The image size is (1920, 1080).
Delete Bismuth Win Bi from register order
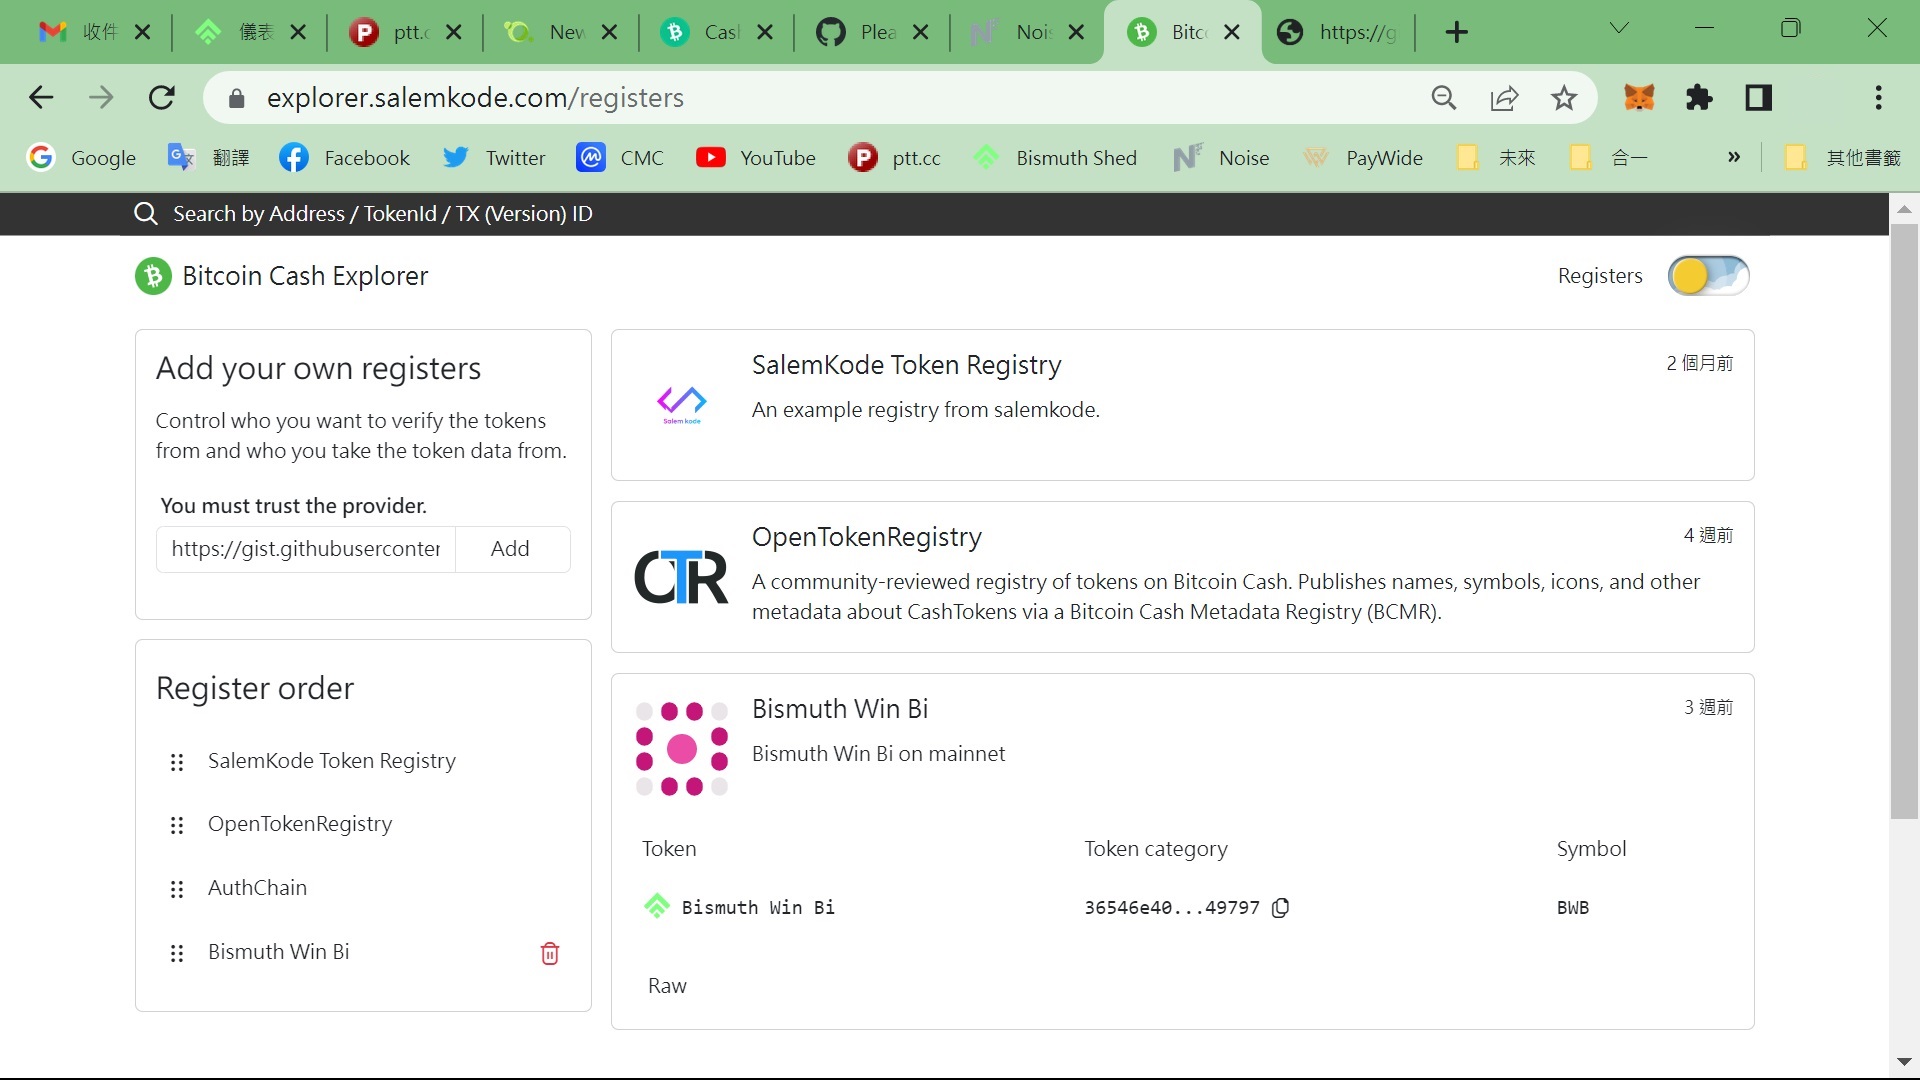pos(550,953)
